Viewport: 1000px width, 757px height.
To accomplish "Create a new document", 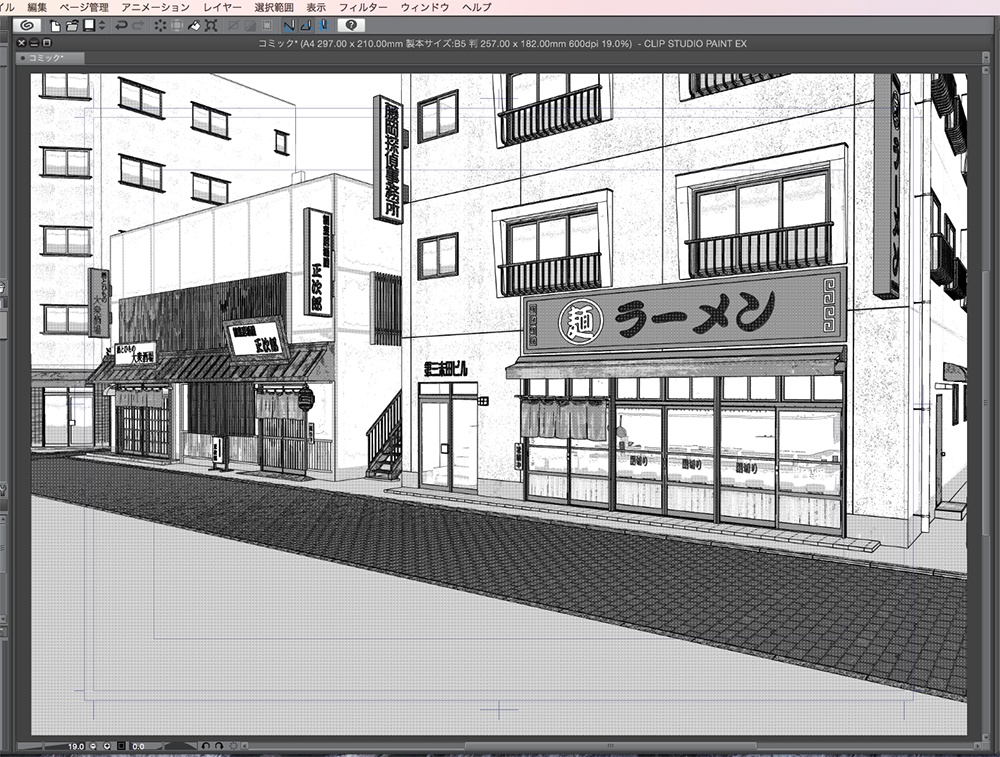I will tap(55, 26).
